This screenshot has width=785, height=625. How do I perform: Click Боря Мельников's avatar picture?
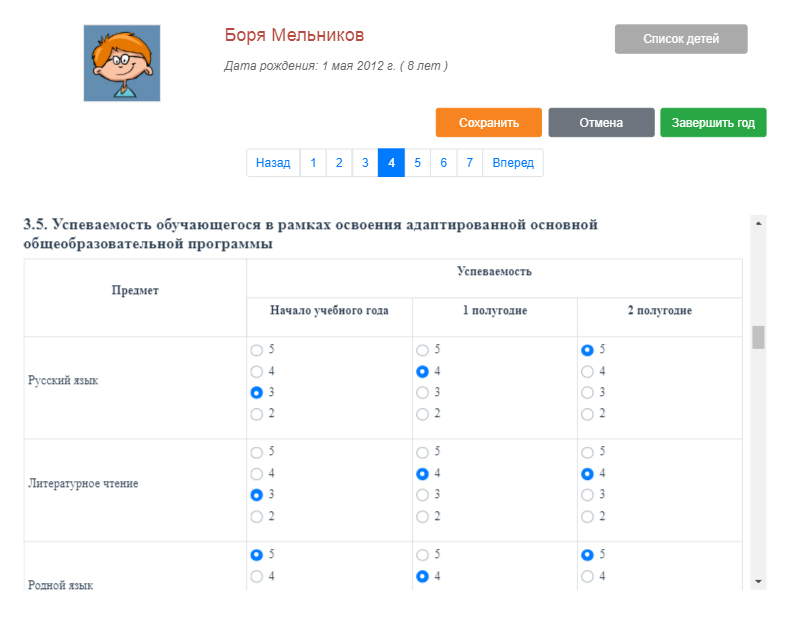coord(121,63)
